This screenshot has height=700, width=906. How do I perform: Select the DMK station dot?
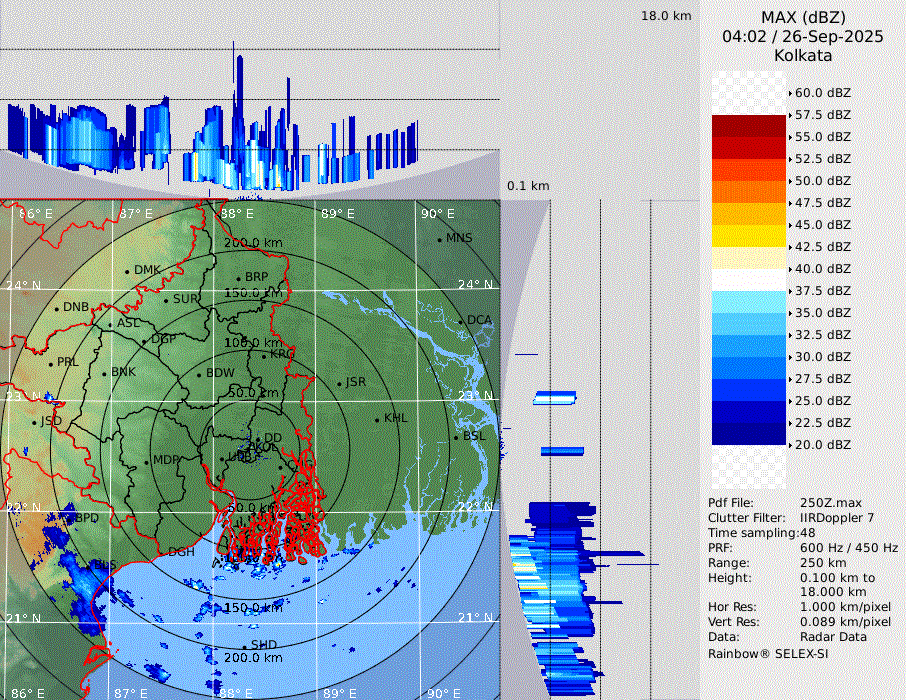click(x=127, y=271)
